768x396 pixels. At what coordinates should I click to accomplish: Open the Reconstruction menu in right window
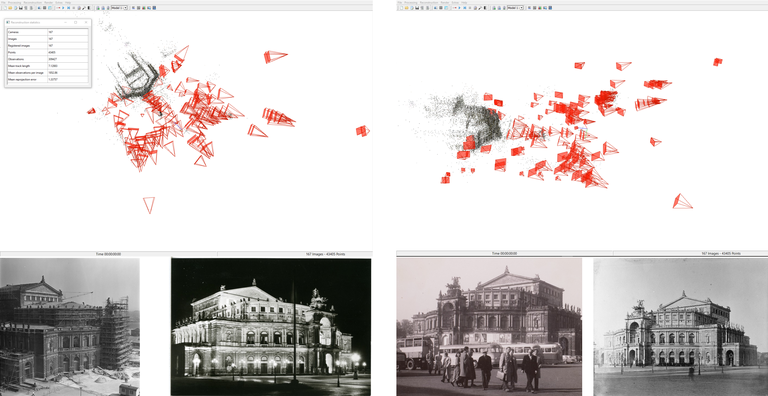429,2
